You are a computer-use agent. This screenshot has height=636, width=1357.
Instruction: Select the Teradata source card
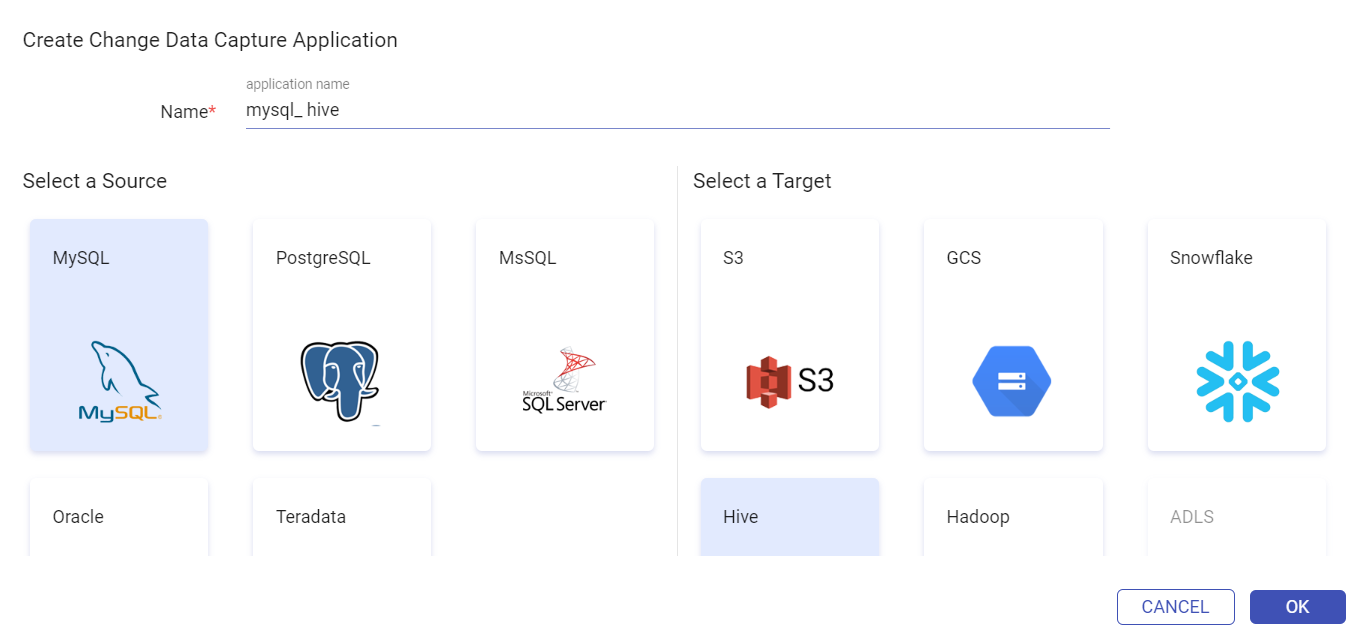click(342, 517)
